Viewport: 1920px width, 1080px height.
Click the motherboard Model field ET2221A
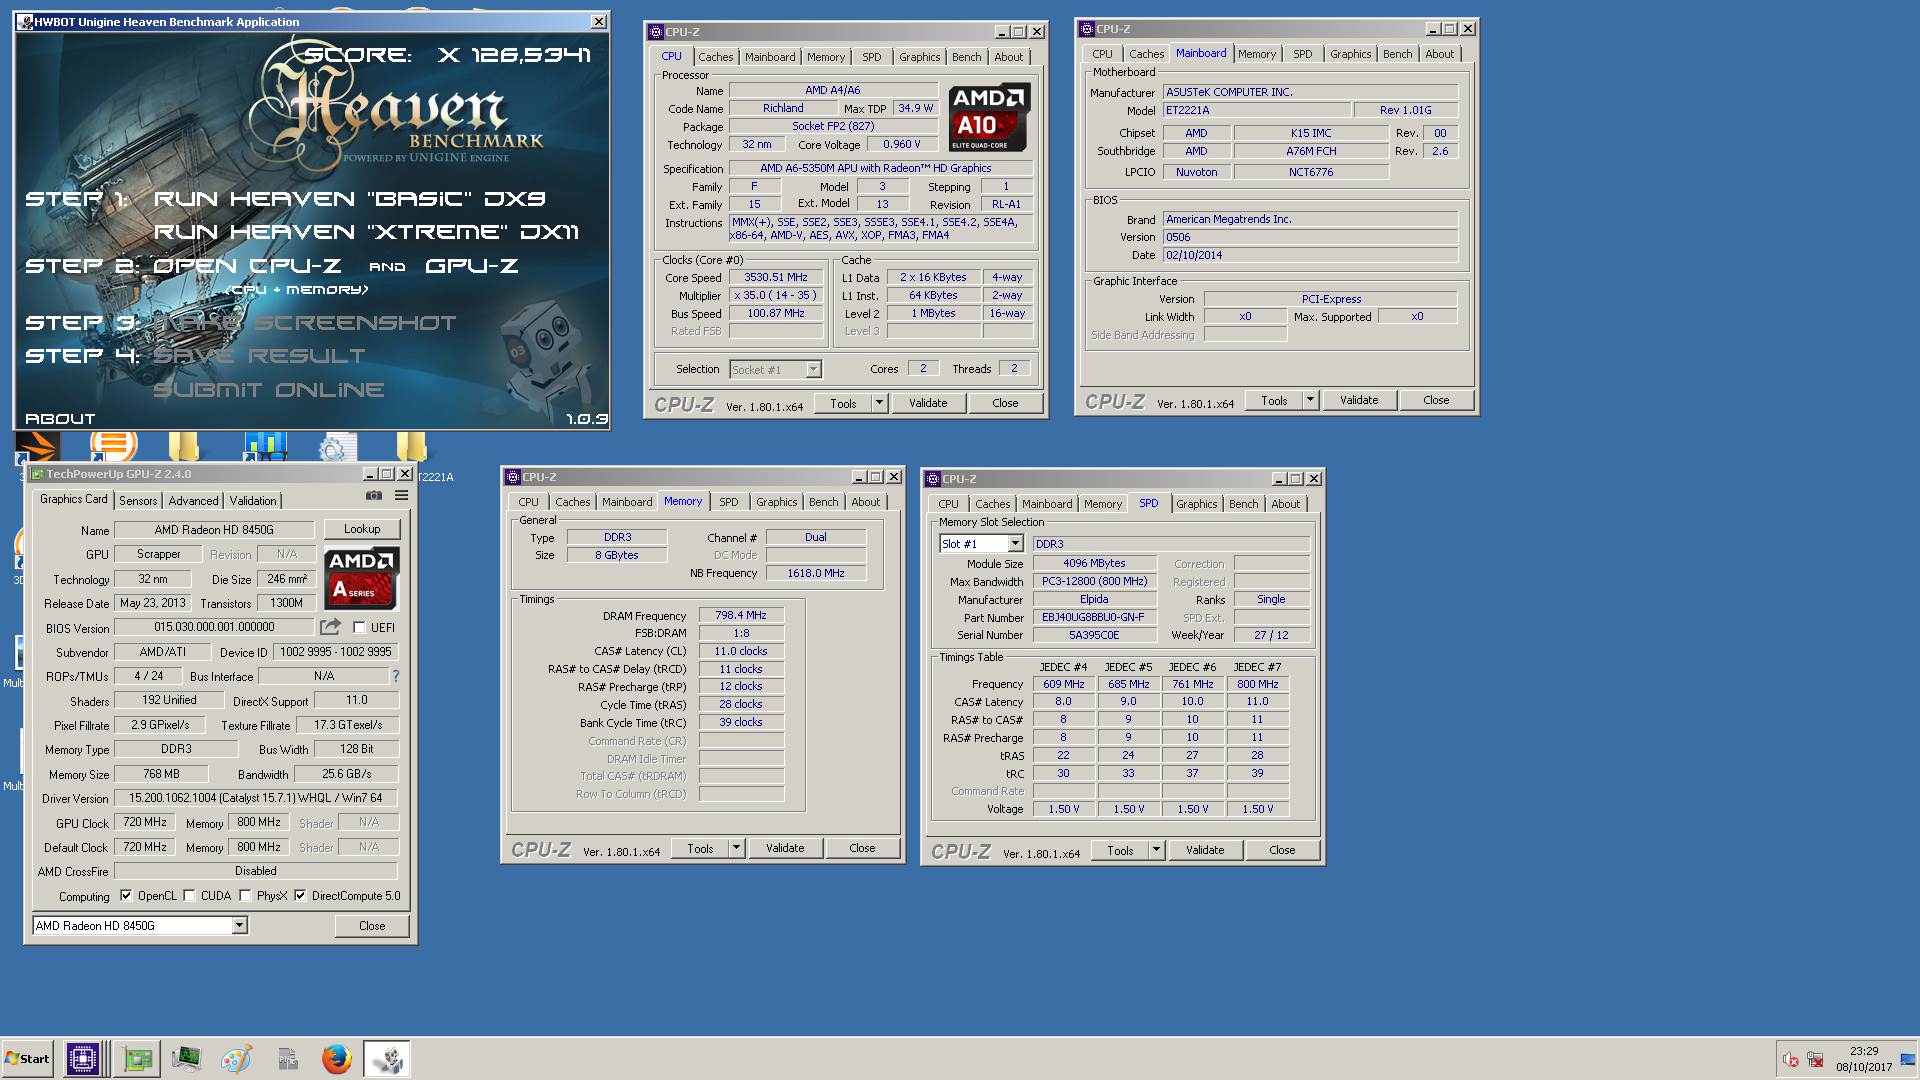coord(1257,110)
